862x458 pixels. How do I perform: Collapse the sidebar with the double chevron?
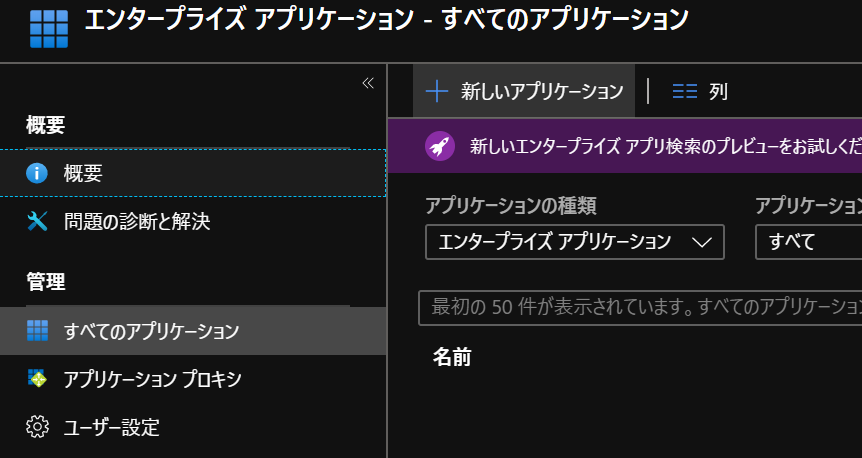(367, 83)
